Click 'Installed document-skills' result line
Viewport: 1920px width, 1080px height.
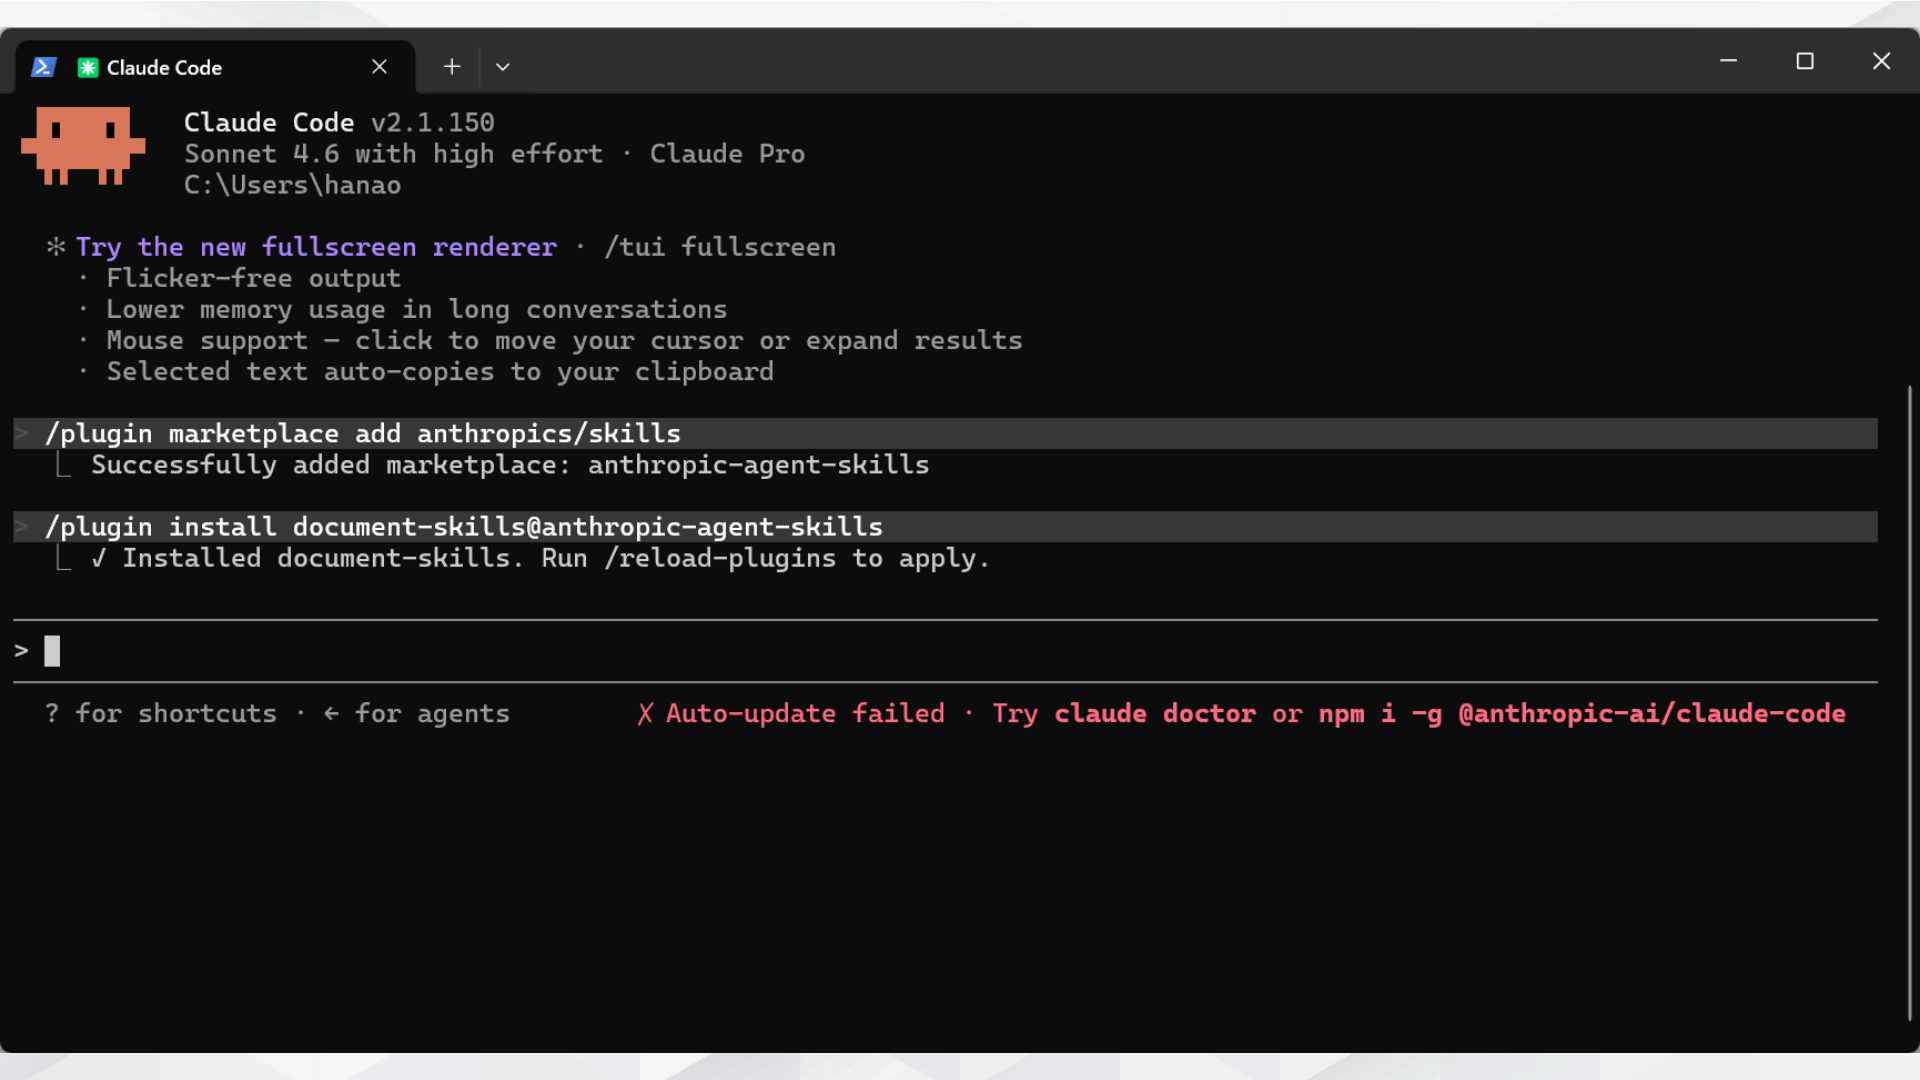tap(540, 558)
